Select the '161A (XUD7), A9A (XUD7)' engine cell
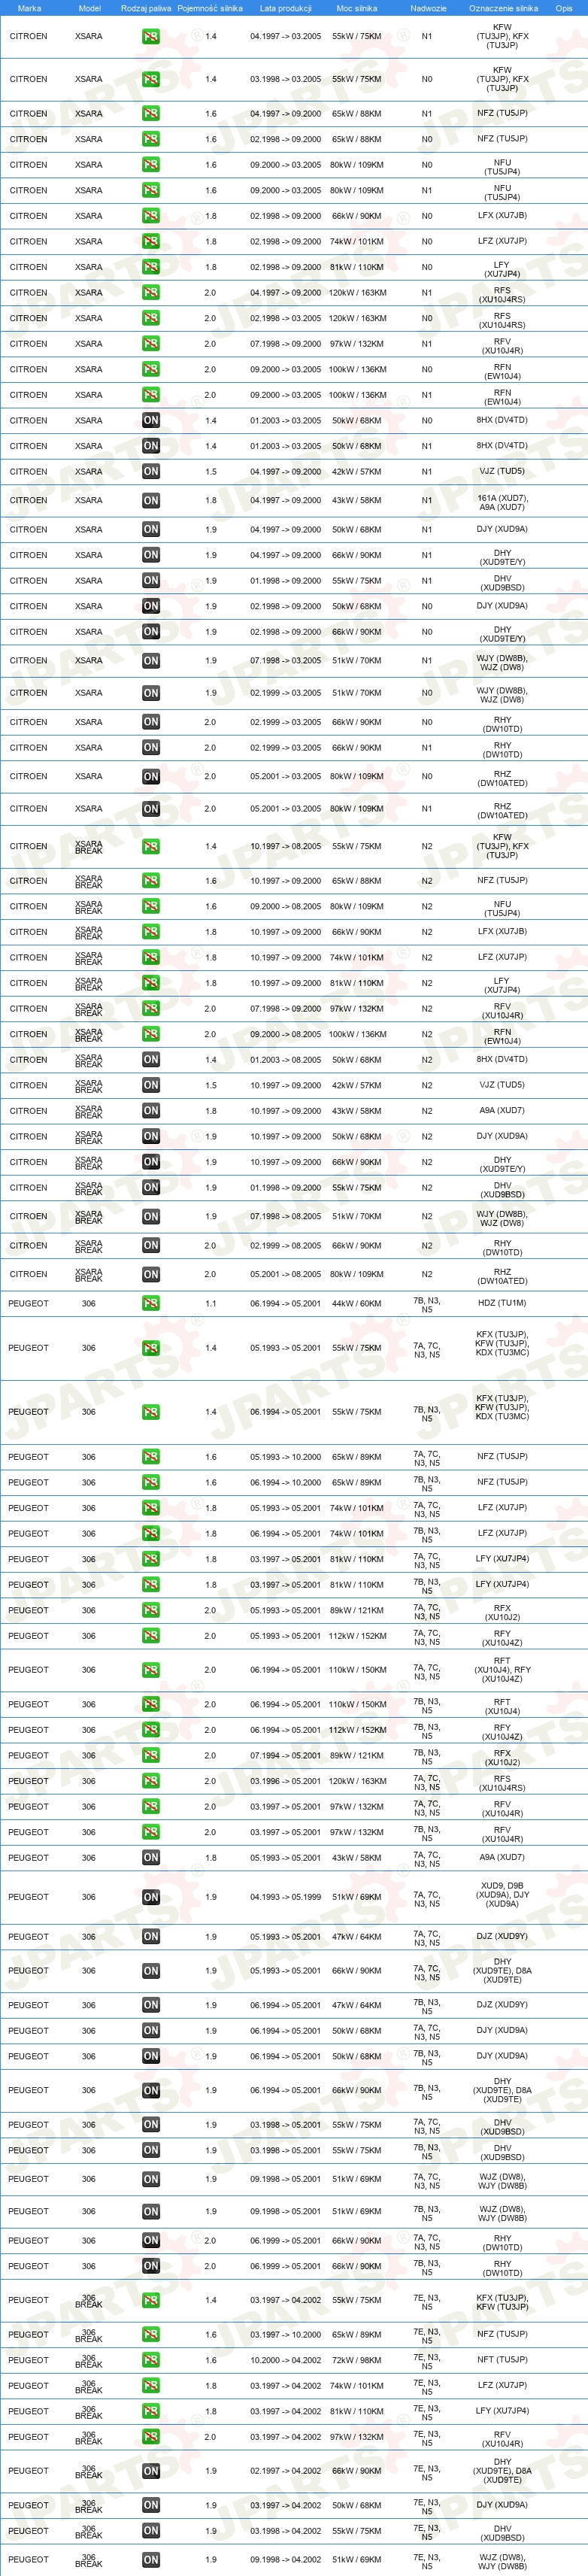This screenshot has width=588, height=2576. [502, 503]
